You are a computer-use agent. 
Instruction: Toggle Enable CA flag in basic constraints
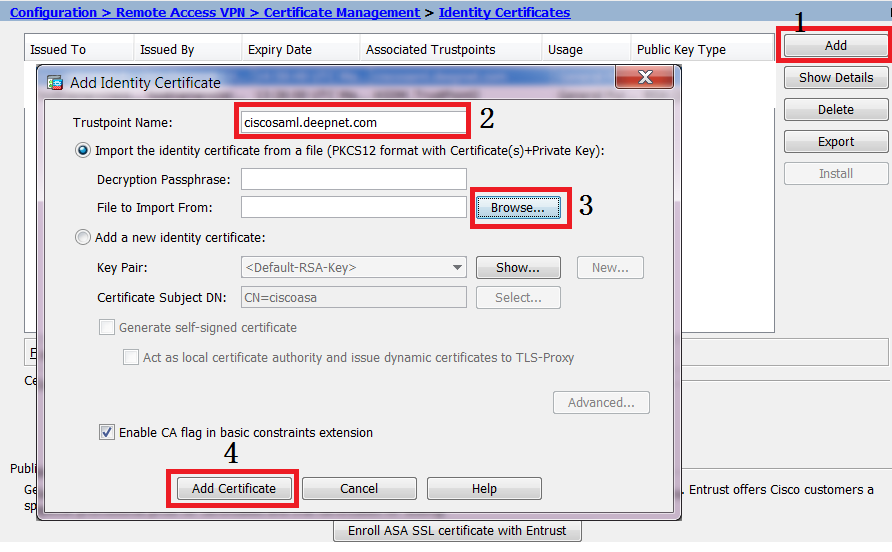(x=107, y=432)
